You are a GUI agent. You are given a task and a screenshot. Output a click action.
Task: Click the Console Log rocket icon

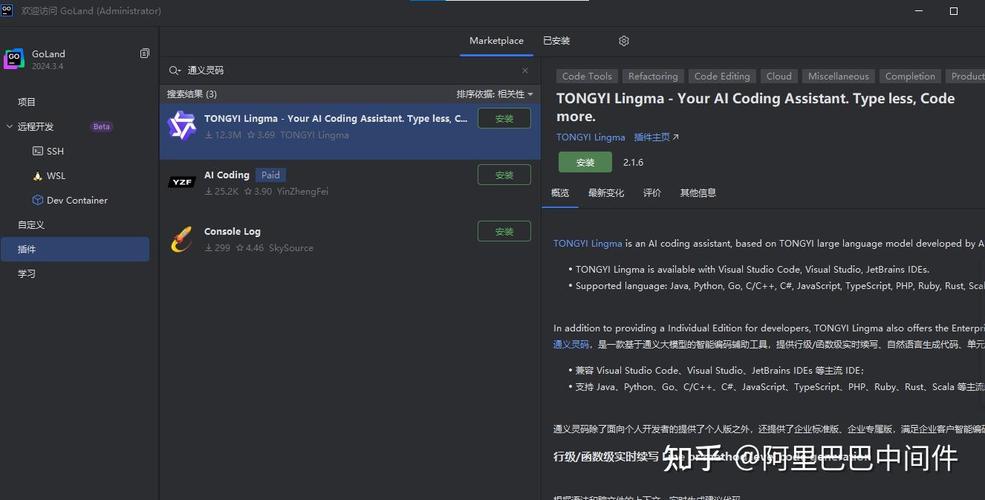(x=182, y=239)
